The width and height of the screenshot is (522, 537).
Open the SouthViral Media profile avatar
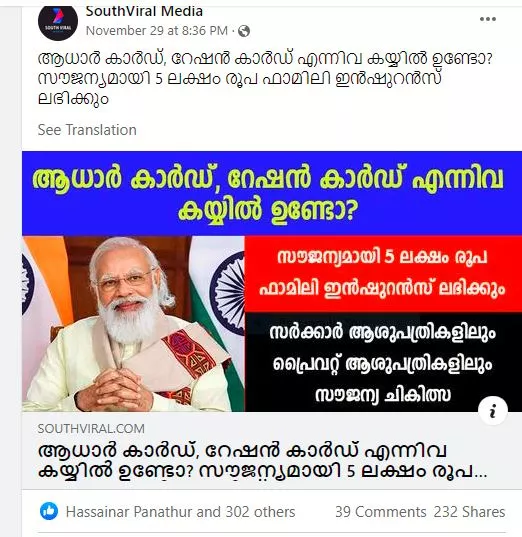pos(58,21)
